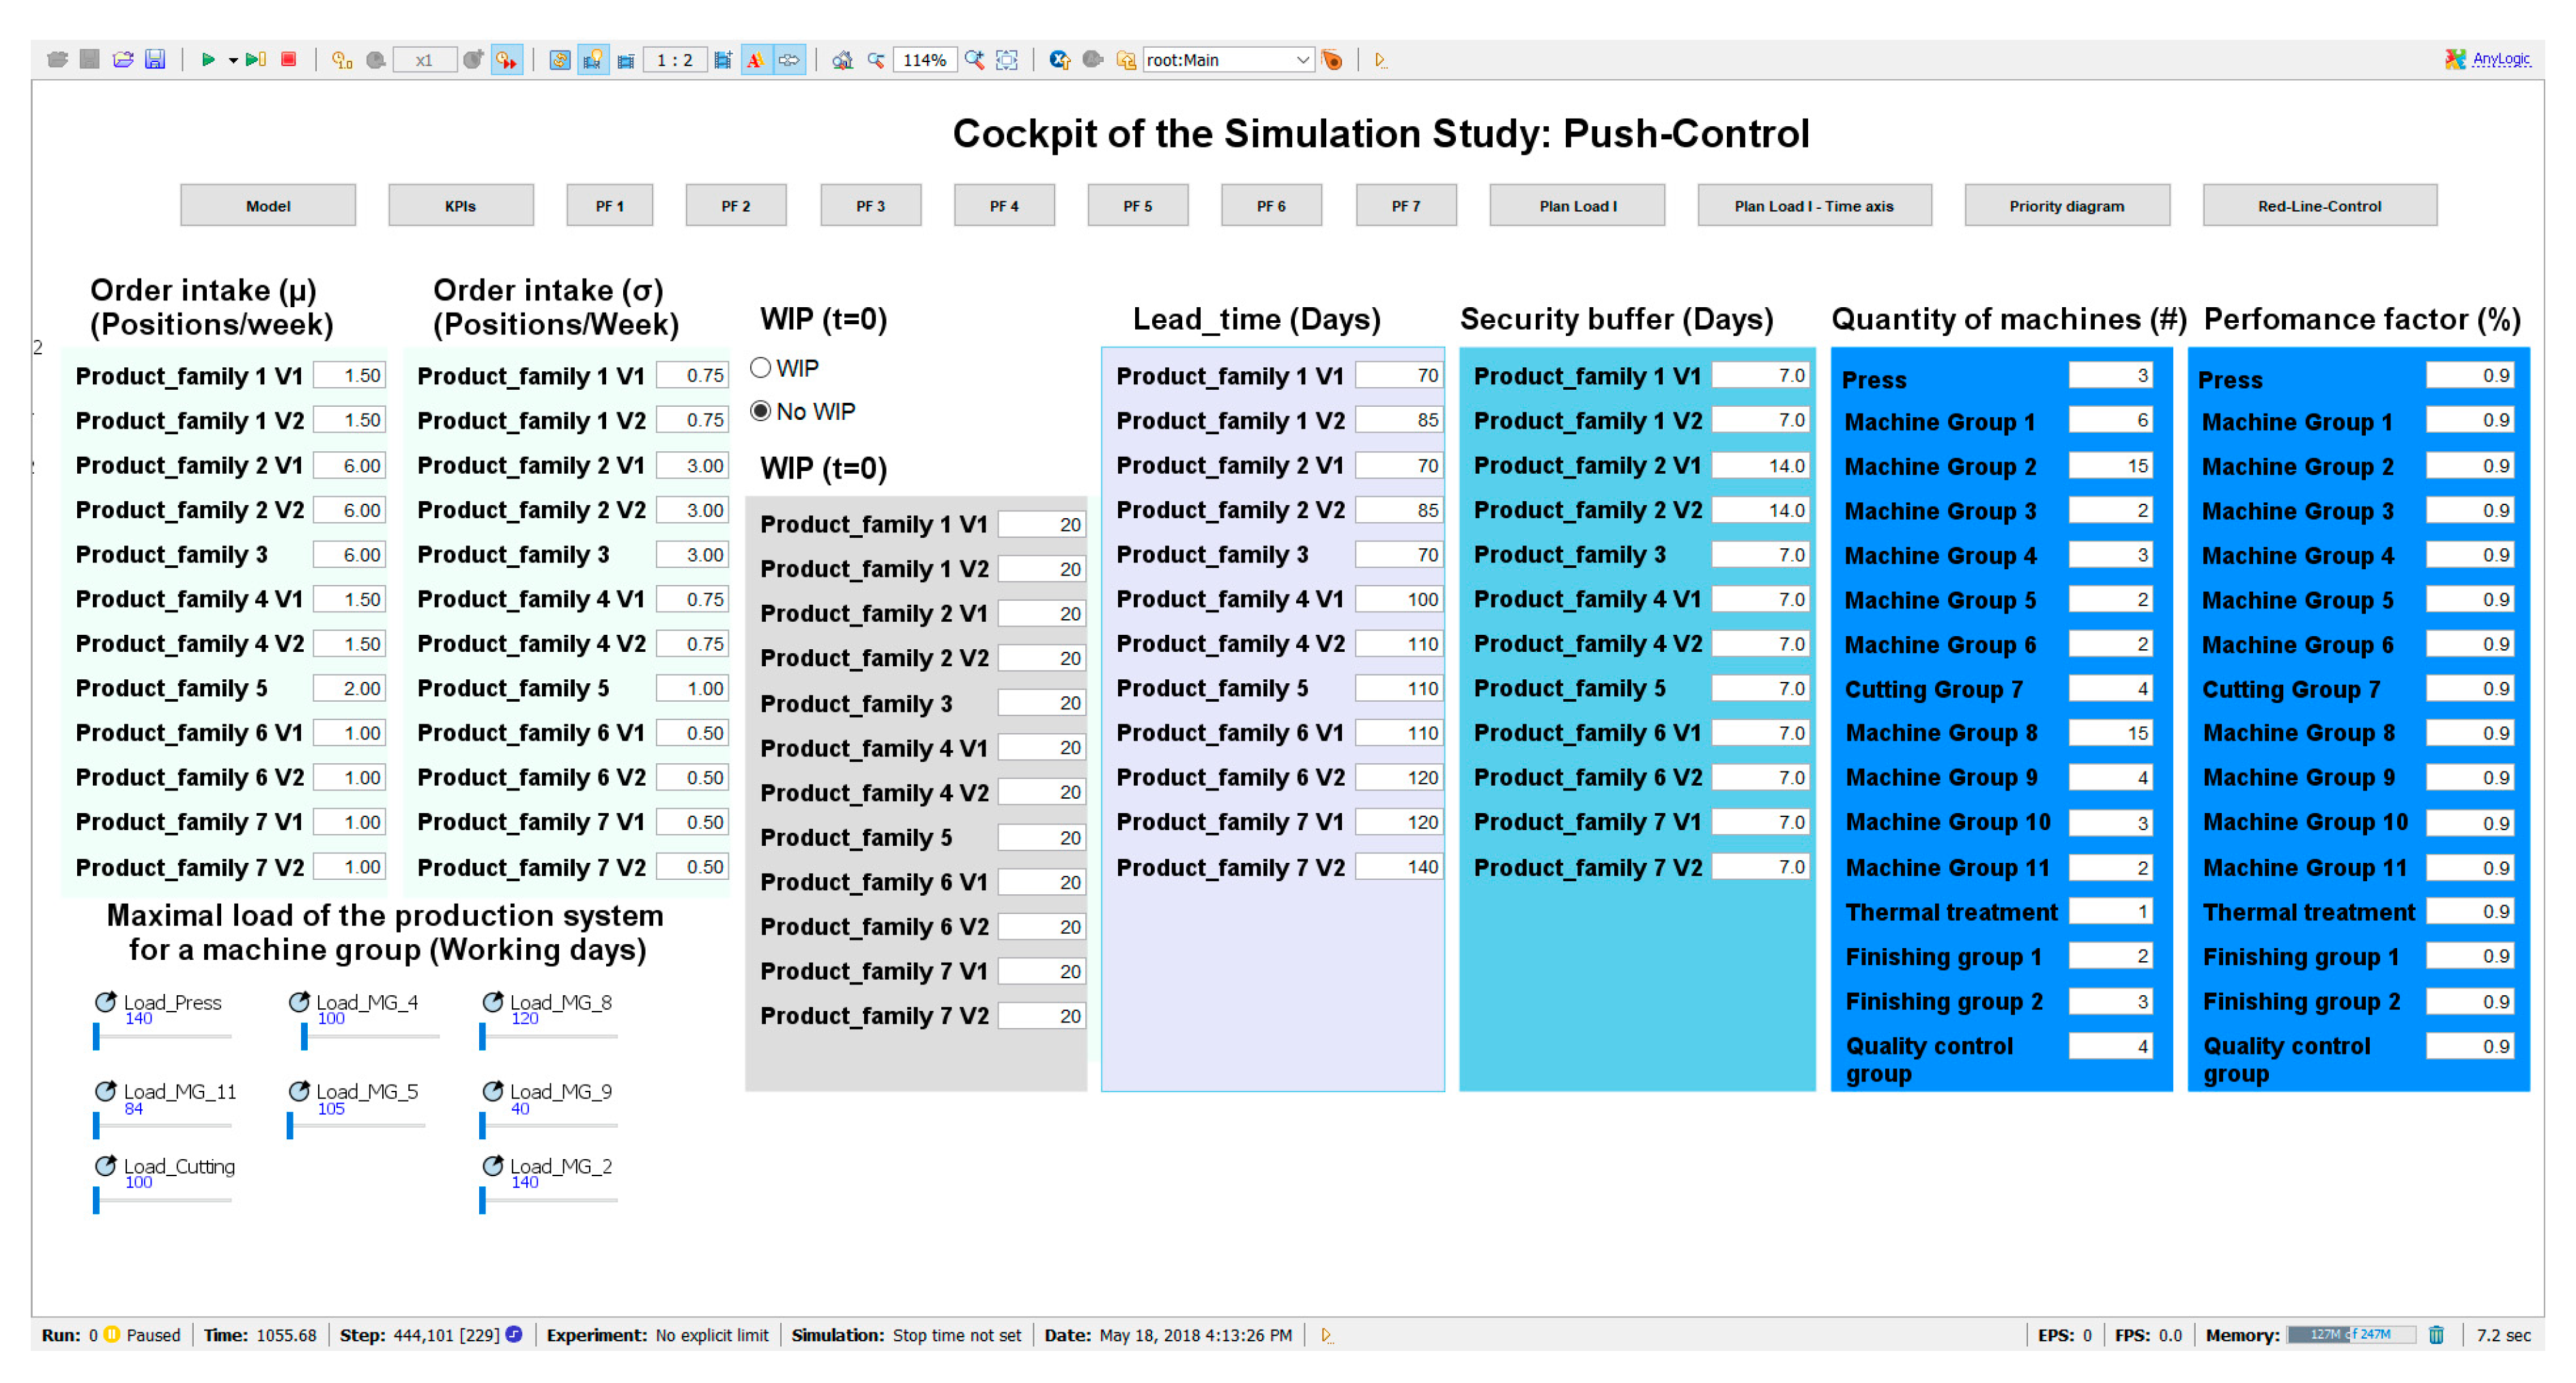Viewport: 2576px width, 1383px height.
Task: Click the zoom out magnifier icon
Action: [876, 60]
